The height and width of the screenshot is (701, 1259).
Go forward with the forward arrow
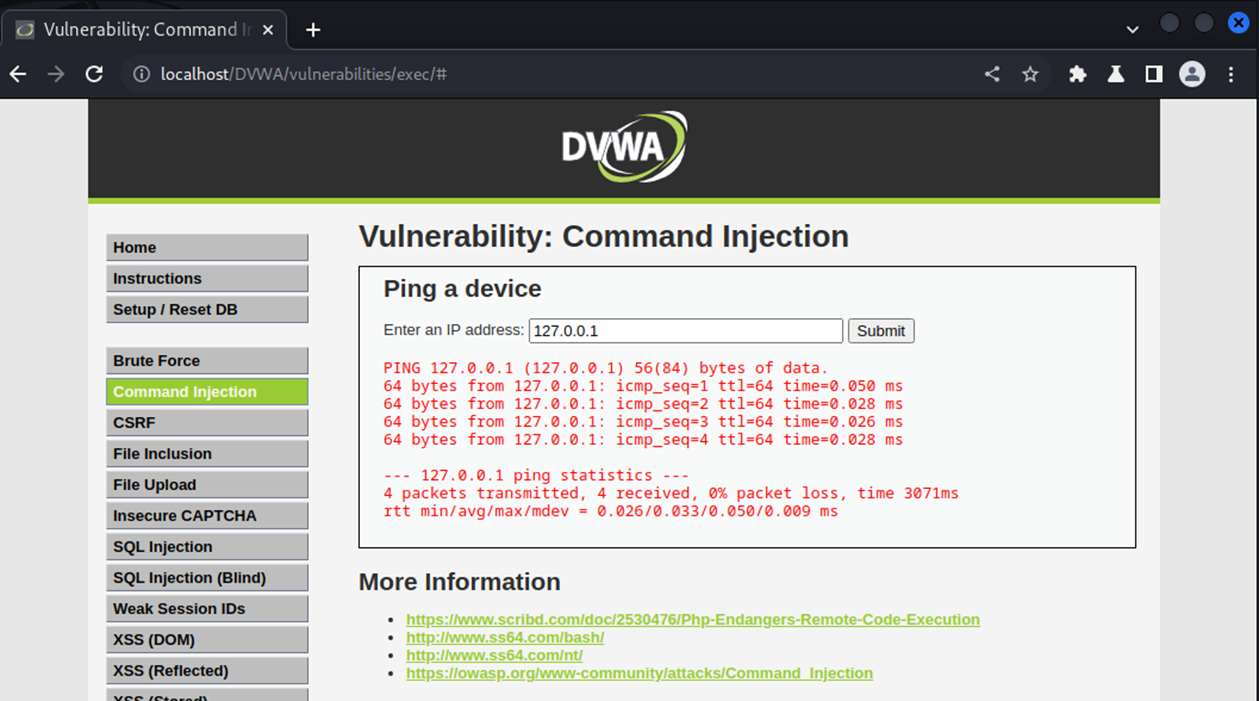56,74
